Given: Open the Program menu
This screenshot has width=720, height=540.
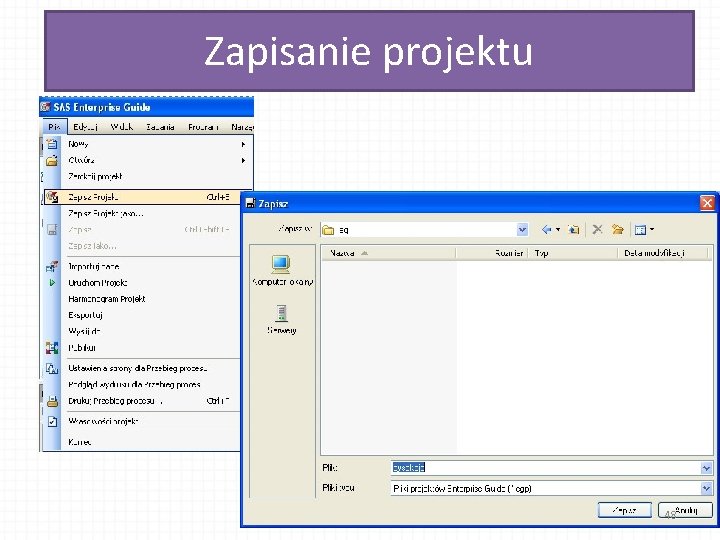Looking at the screenshot, I should [203, 127].
